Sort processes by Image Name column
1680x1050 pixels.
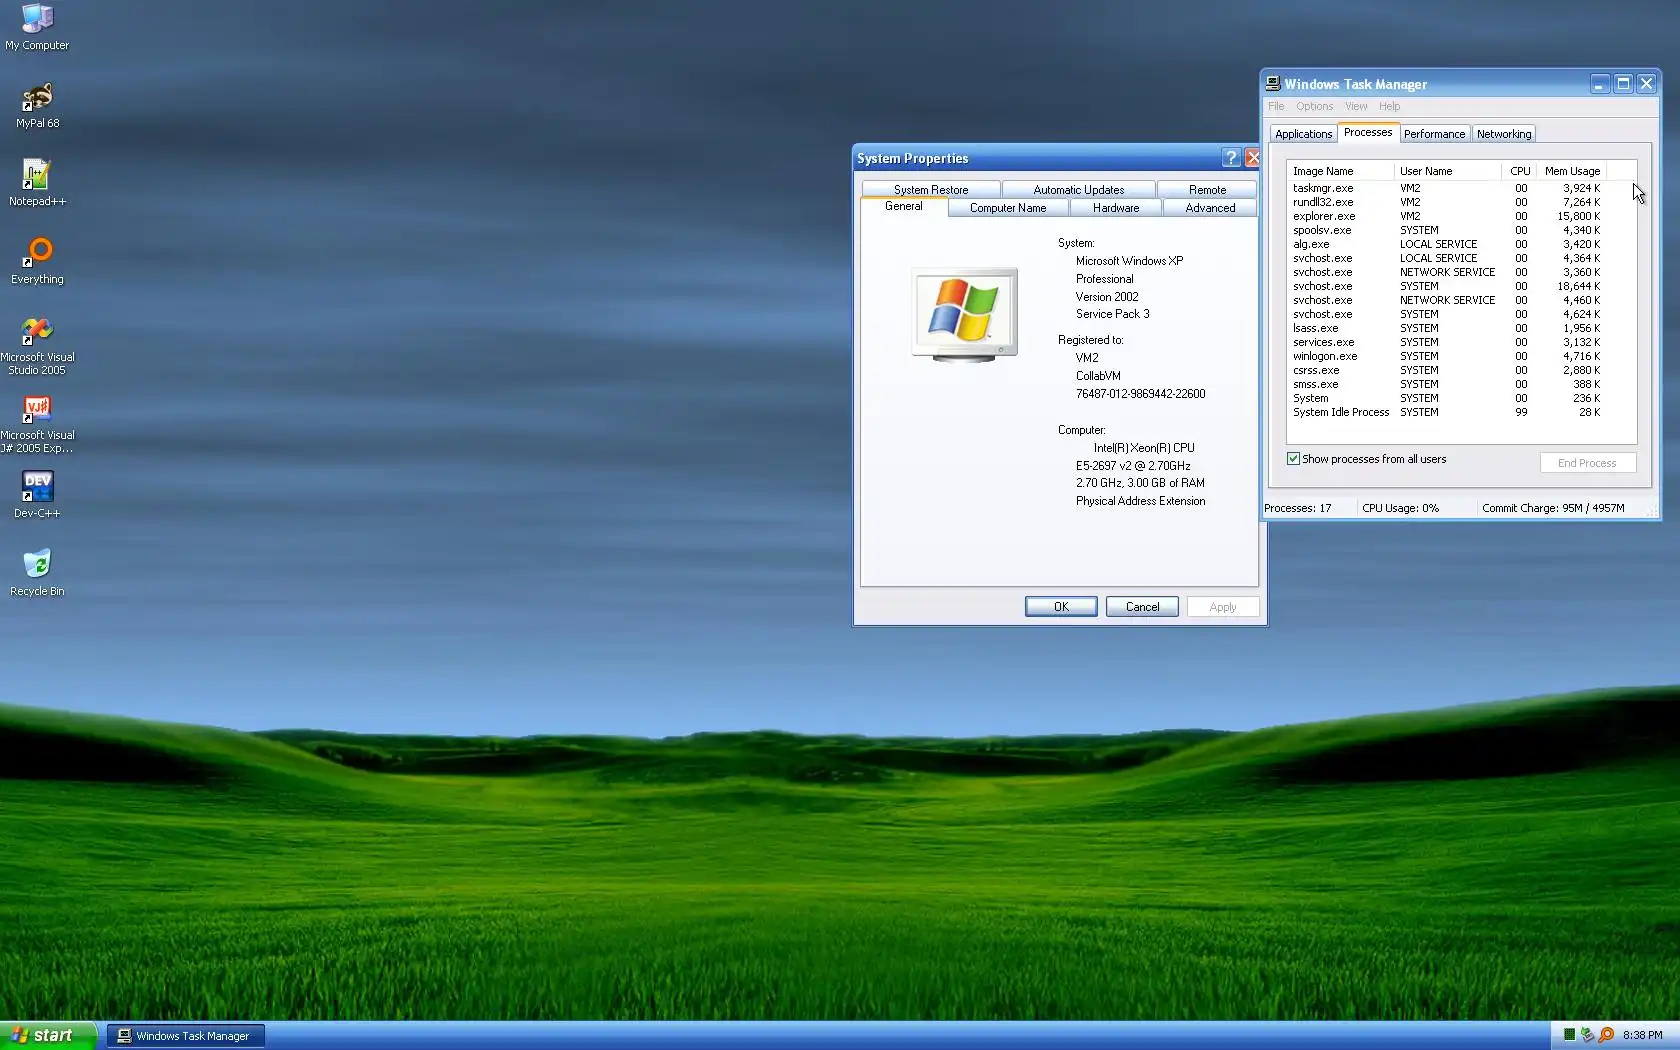tap(1340, 171)
